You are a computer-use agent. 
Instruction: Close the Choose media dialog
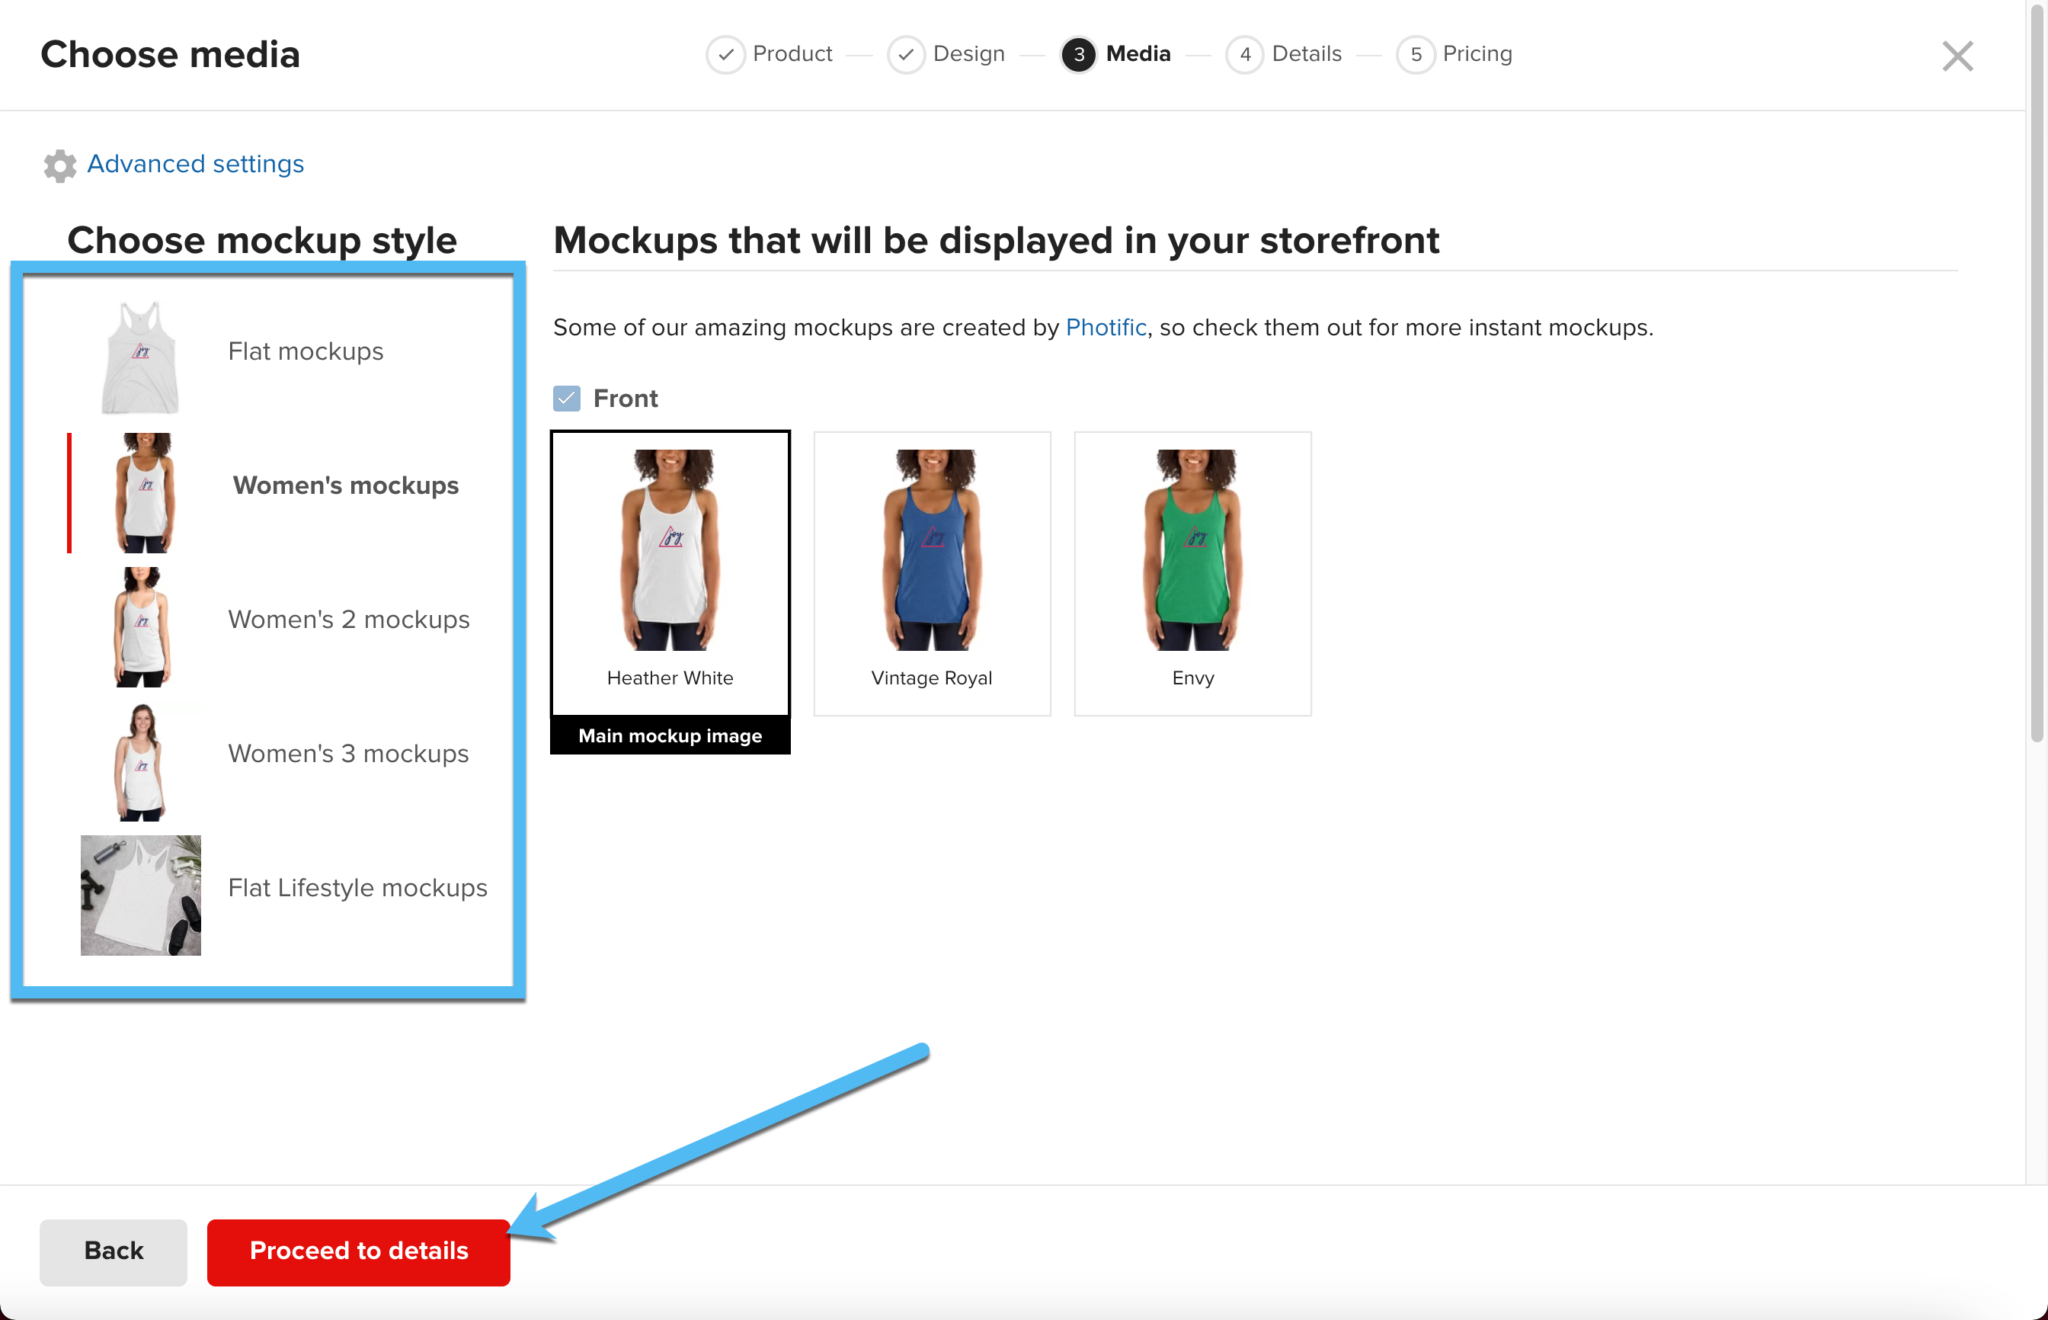click(1957, 56)
